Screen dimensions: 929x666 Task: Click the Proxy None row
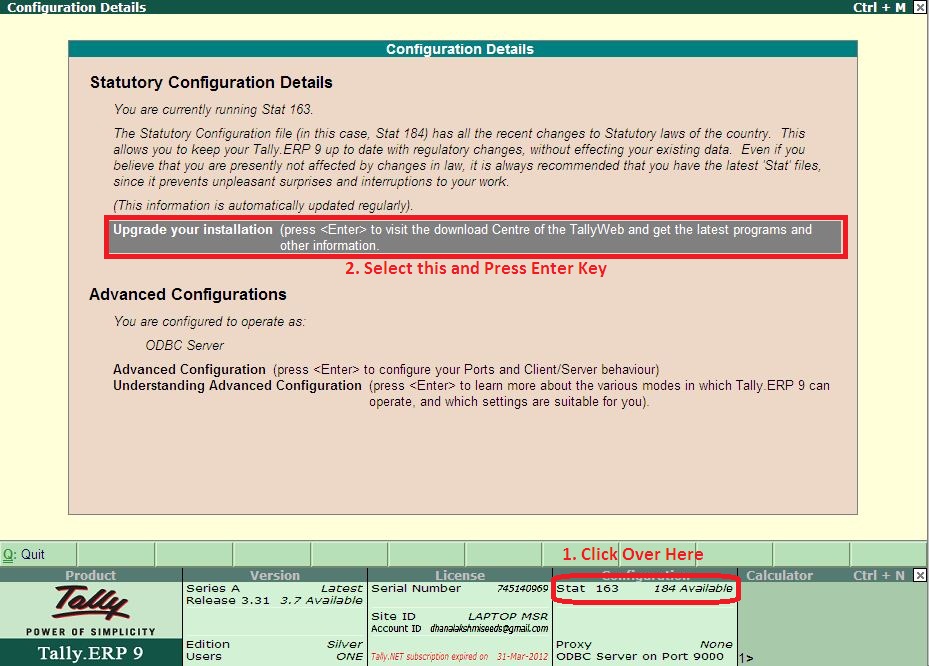coord(644,644)
